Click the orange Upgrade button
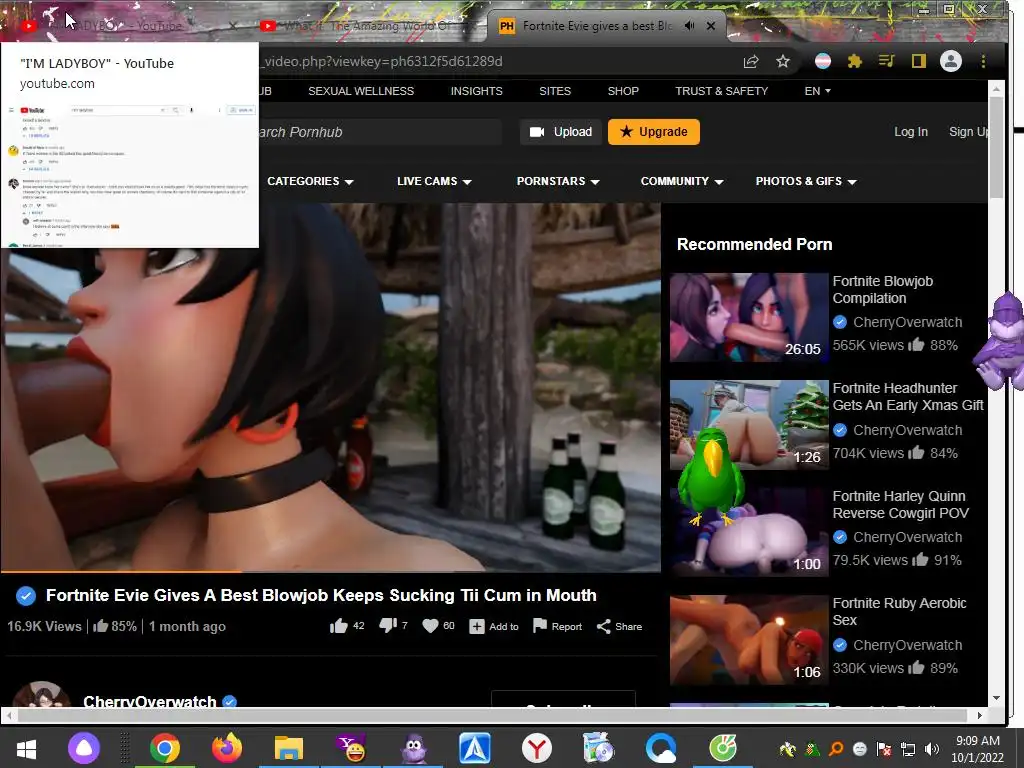This screenshot has width=1024, height=768. (654, 132)
